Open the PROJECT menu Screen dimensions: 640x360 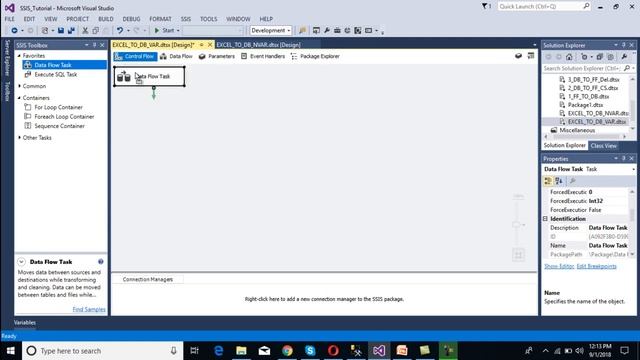78,19
